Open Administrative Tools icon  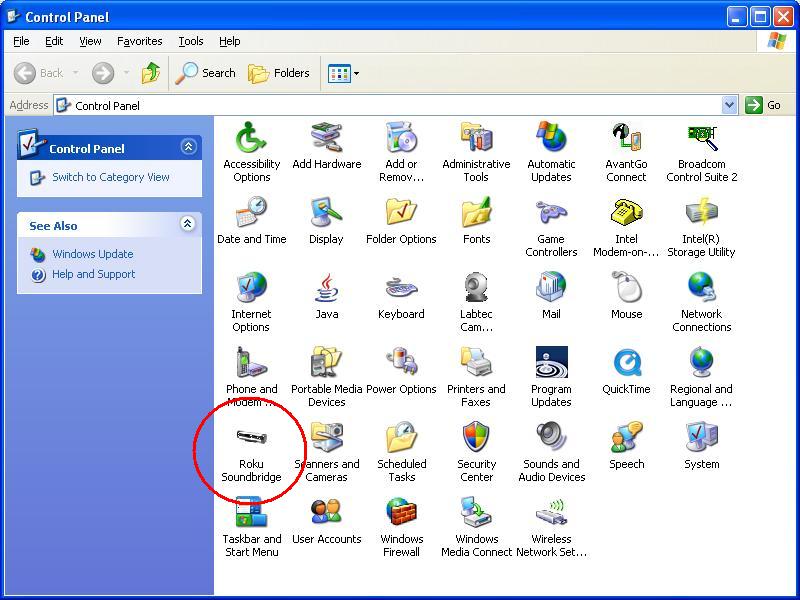(x=476, y=137)
